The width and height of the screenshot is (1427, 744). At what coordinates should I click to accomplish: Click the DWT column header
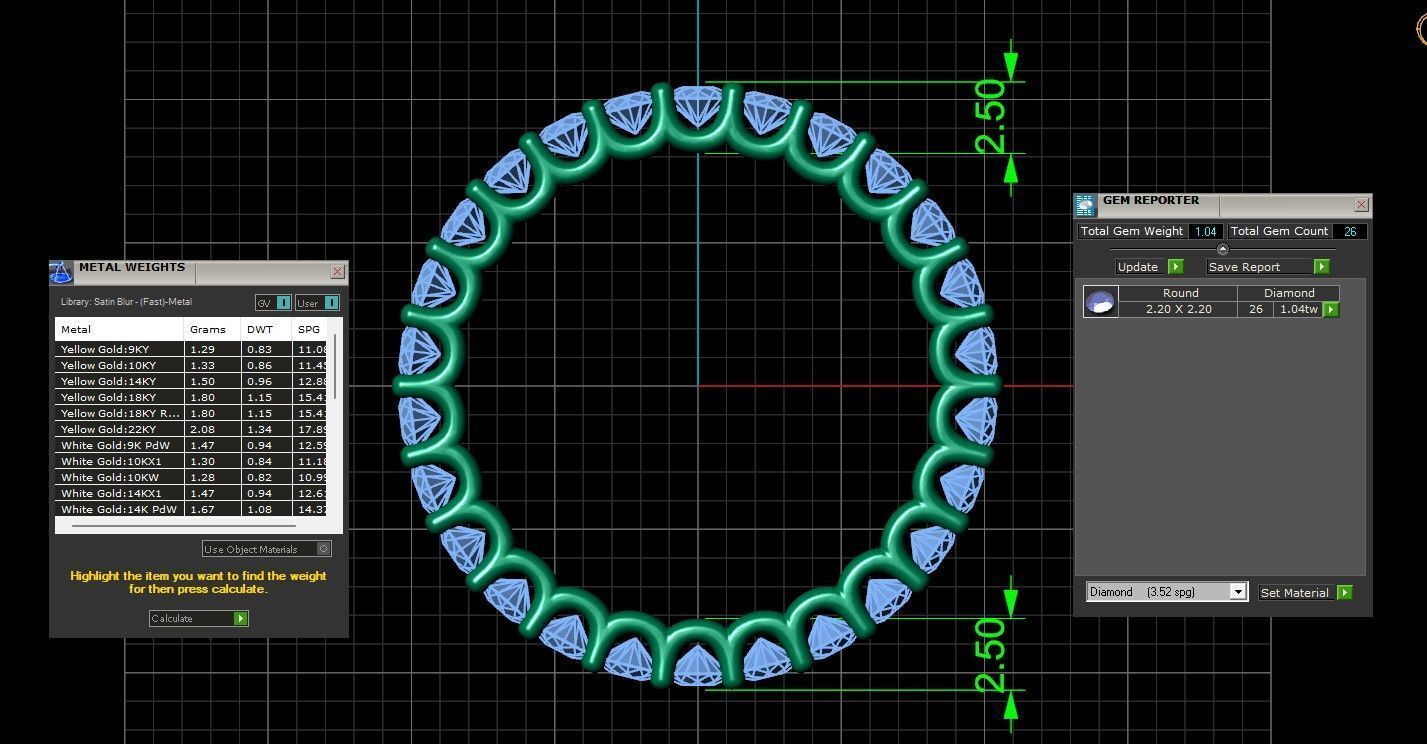[x=267, y=329]
